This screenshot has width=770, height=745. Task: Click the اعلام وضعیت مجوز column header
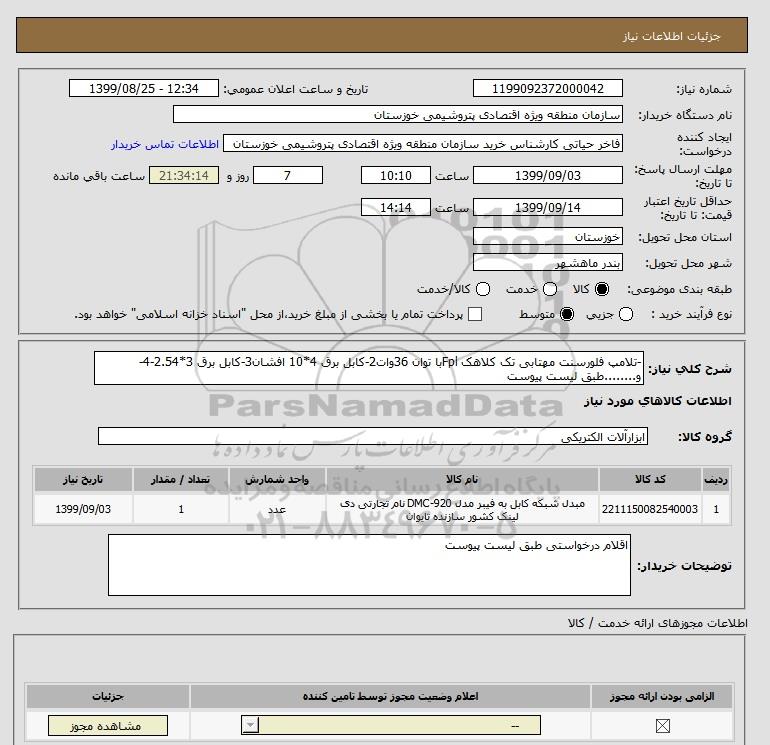(390, 696)
